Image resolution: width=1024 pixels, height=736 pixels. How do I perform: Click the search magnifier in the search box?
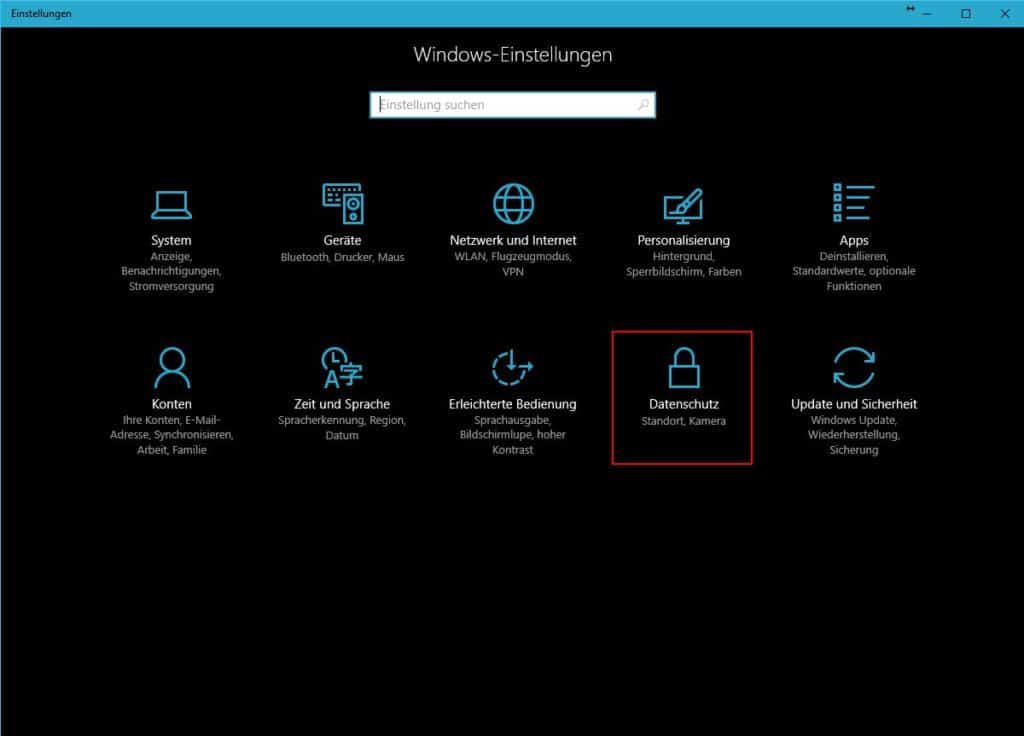pyautogui.click(x=644, y=104)
